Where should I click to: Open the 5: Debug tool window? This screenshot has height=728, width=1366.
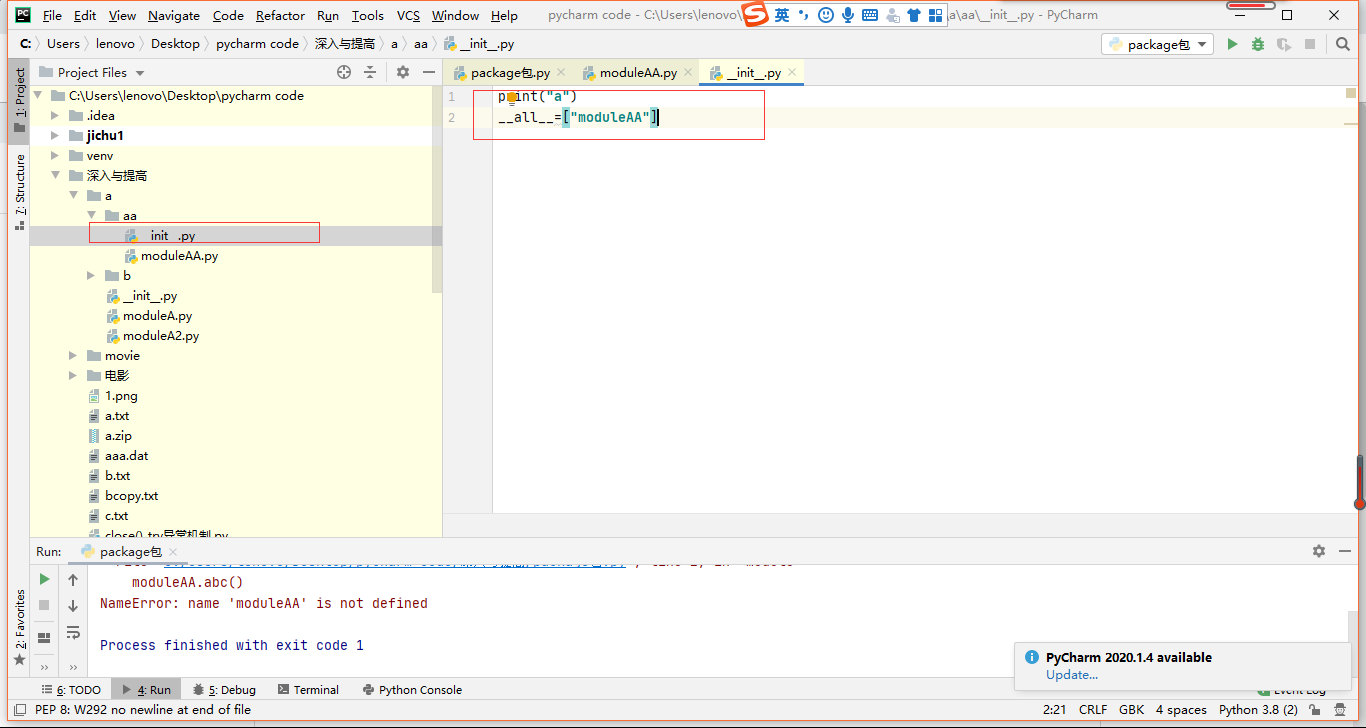224,690
